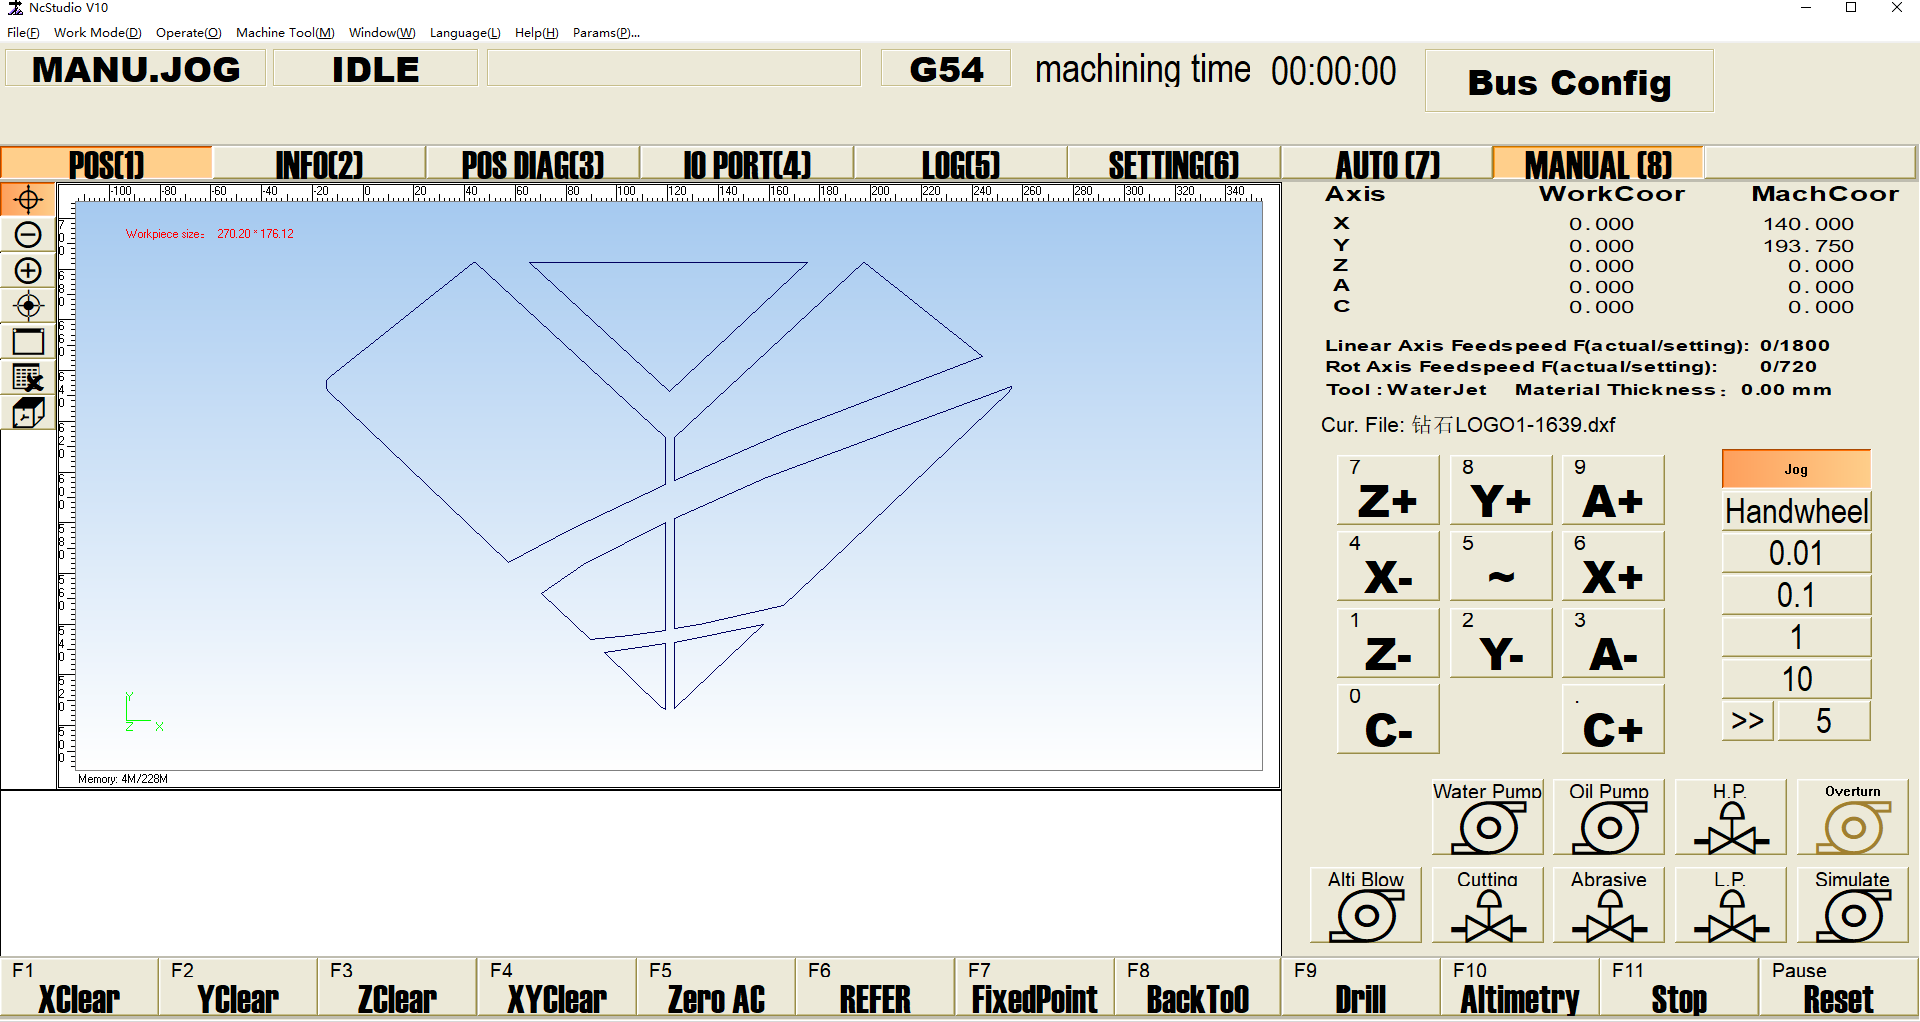This screenshot has width=1920, height=1022.
Task: Toggle the Oil Pump
Action: (1609, 817)
